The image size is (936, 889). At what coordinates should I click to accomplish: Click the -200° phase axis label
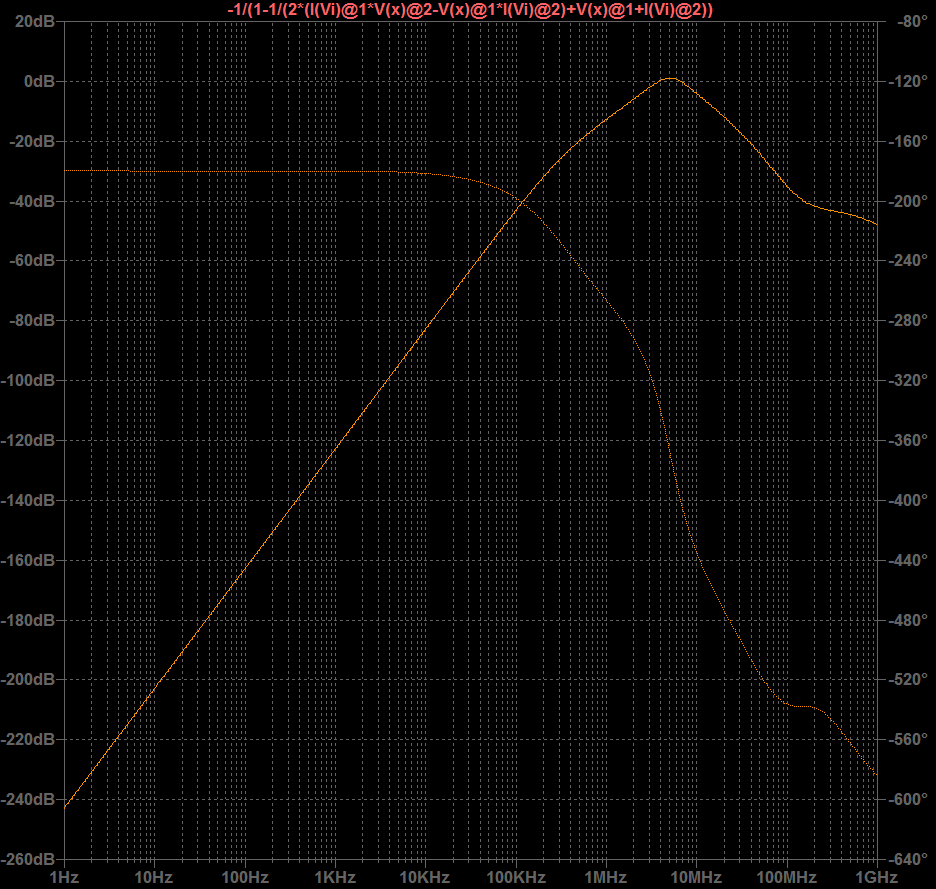pos(908,201)
